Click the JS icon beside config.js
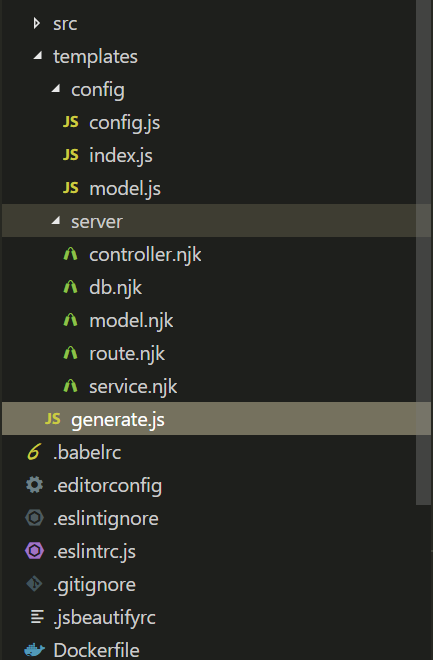 pos(71,122)
